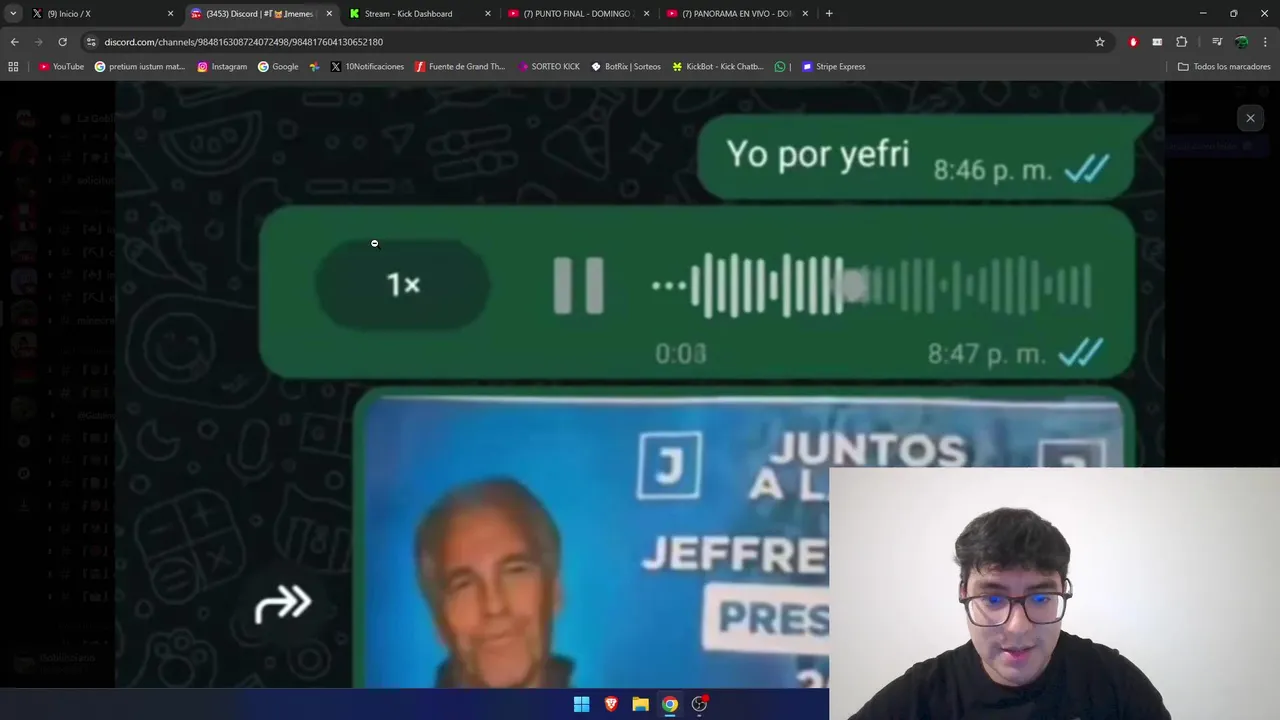Go back to the previous page
The image size is (1280, 720).
14,42
